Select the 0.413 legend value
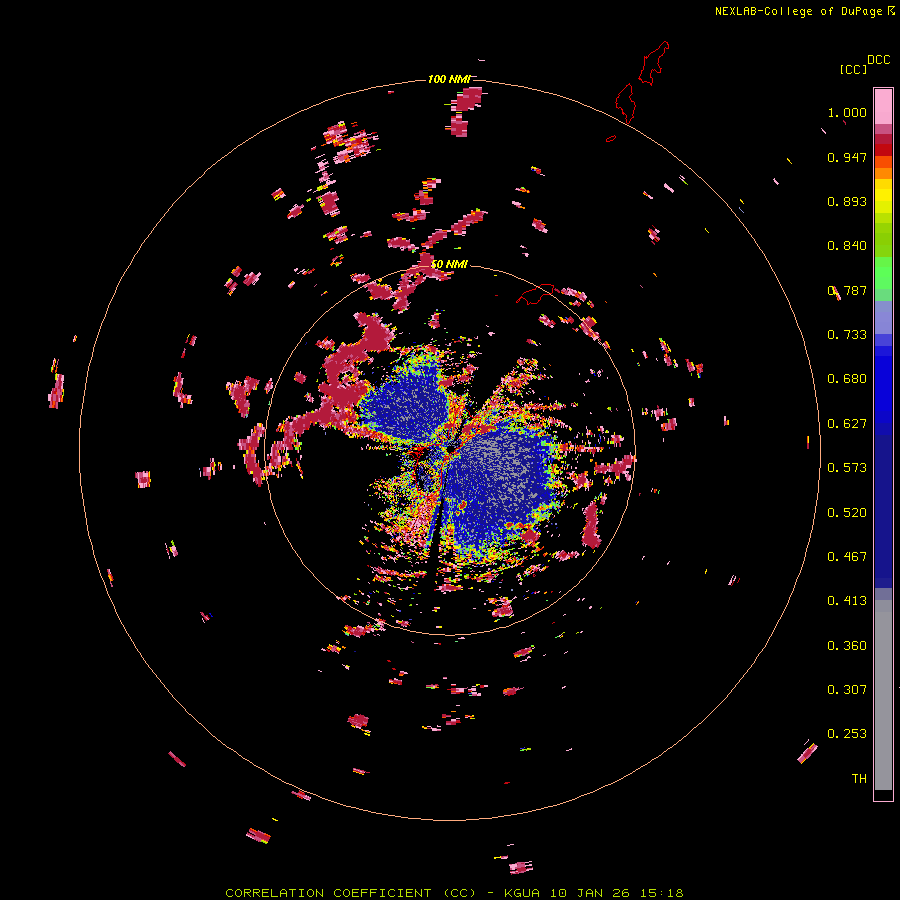The height and width of the screenshot is (900, 900). [847, 601]
